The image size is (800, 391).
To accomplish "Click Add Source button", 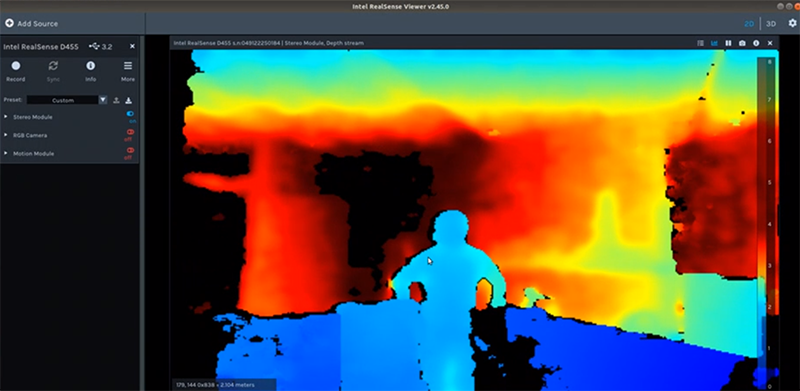I will (x=32, y=23).
